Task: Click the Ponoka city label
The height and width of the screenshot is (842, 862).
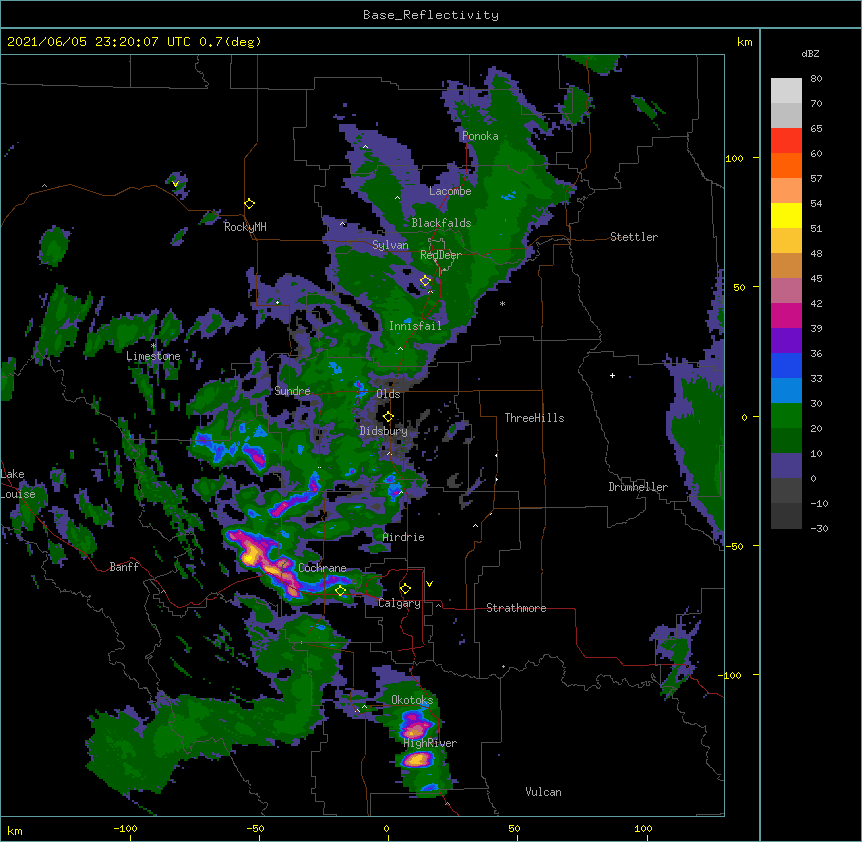Action: (480, 136)
